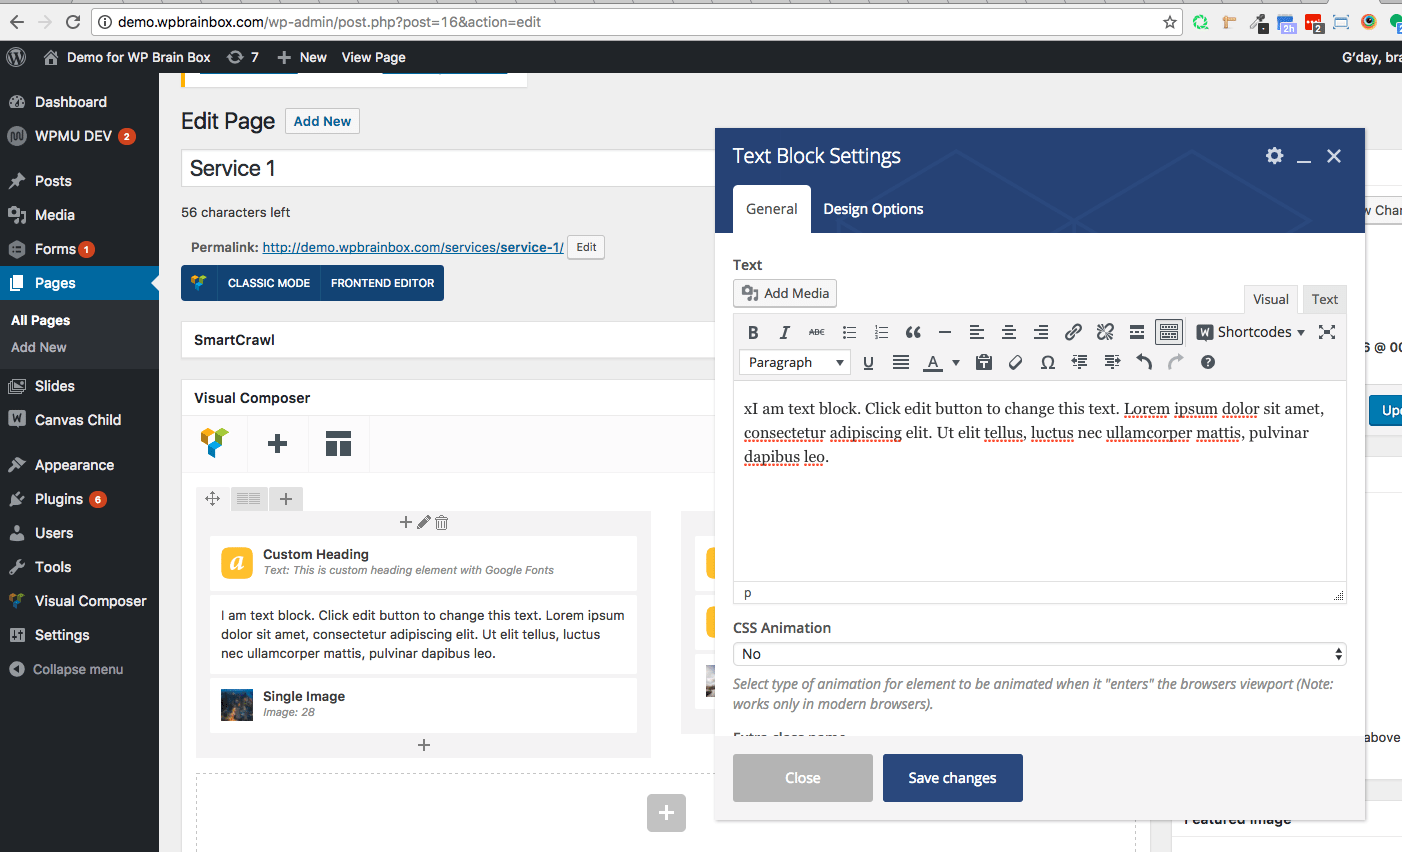Screen dimensions: 1402x852
Task: Apply italic formatting in text editor
Action: coord(785,332)
